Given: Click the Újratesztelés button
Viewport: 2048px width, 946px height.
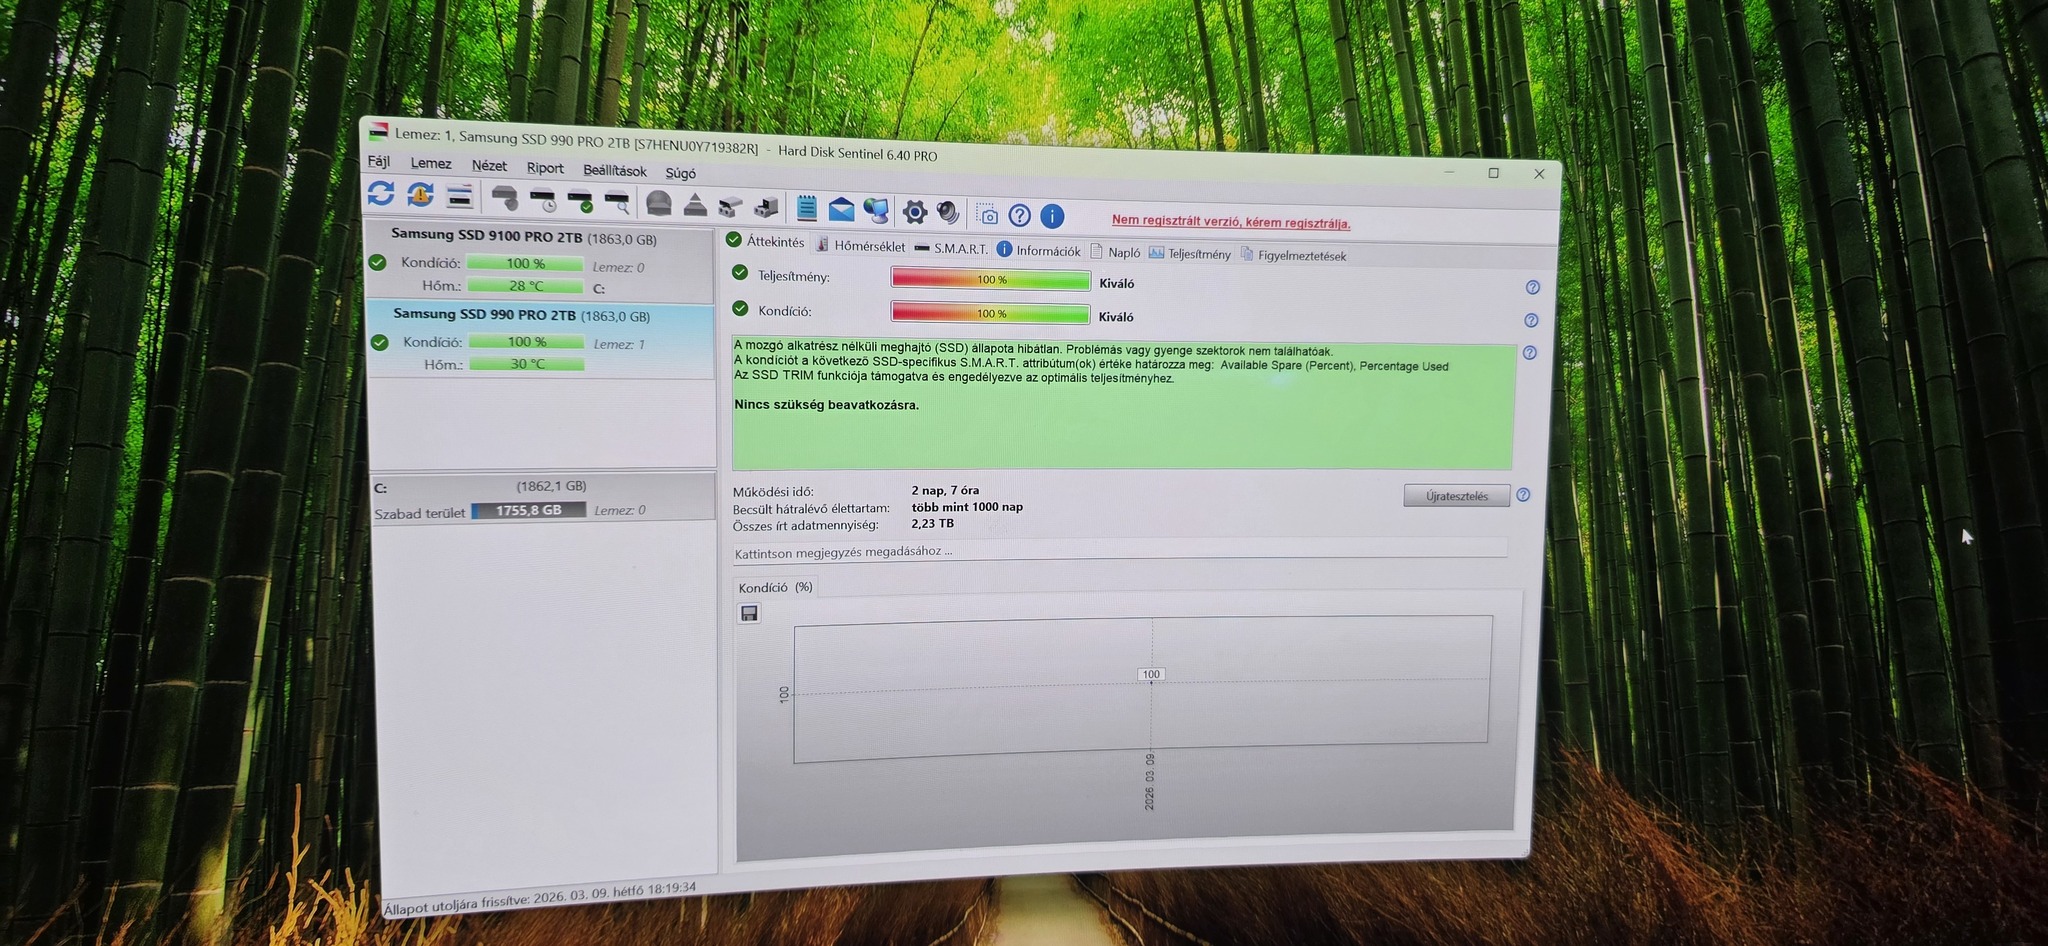Looking at the screenshot, I should pos(1457,496).
